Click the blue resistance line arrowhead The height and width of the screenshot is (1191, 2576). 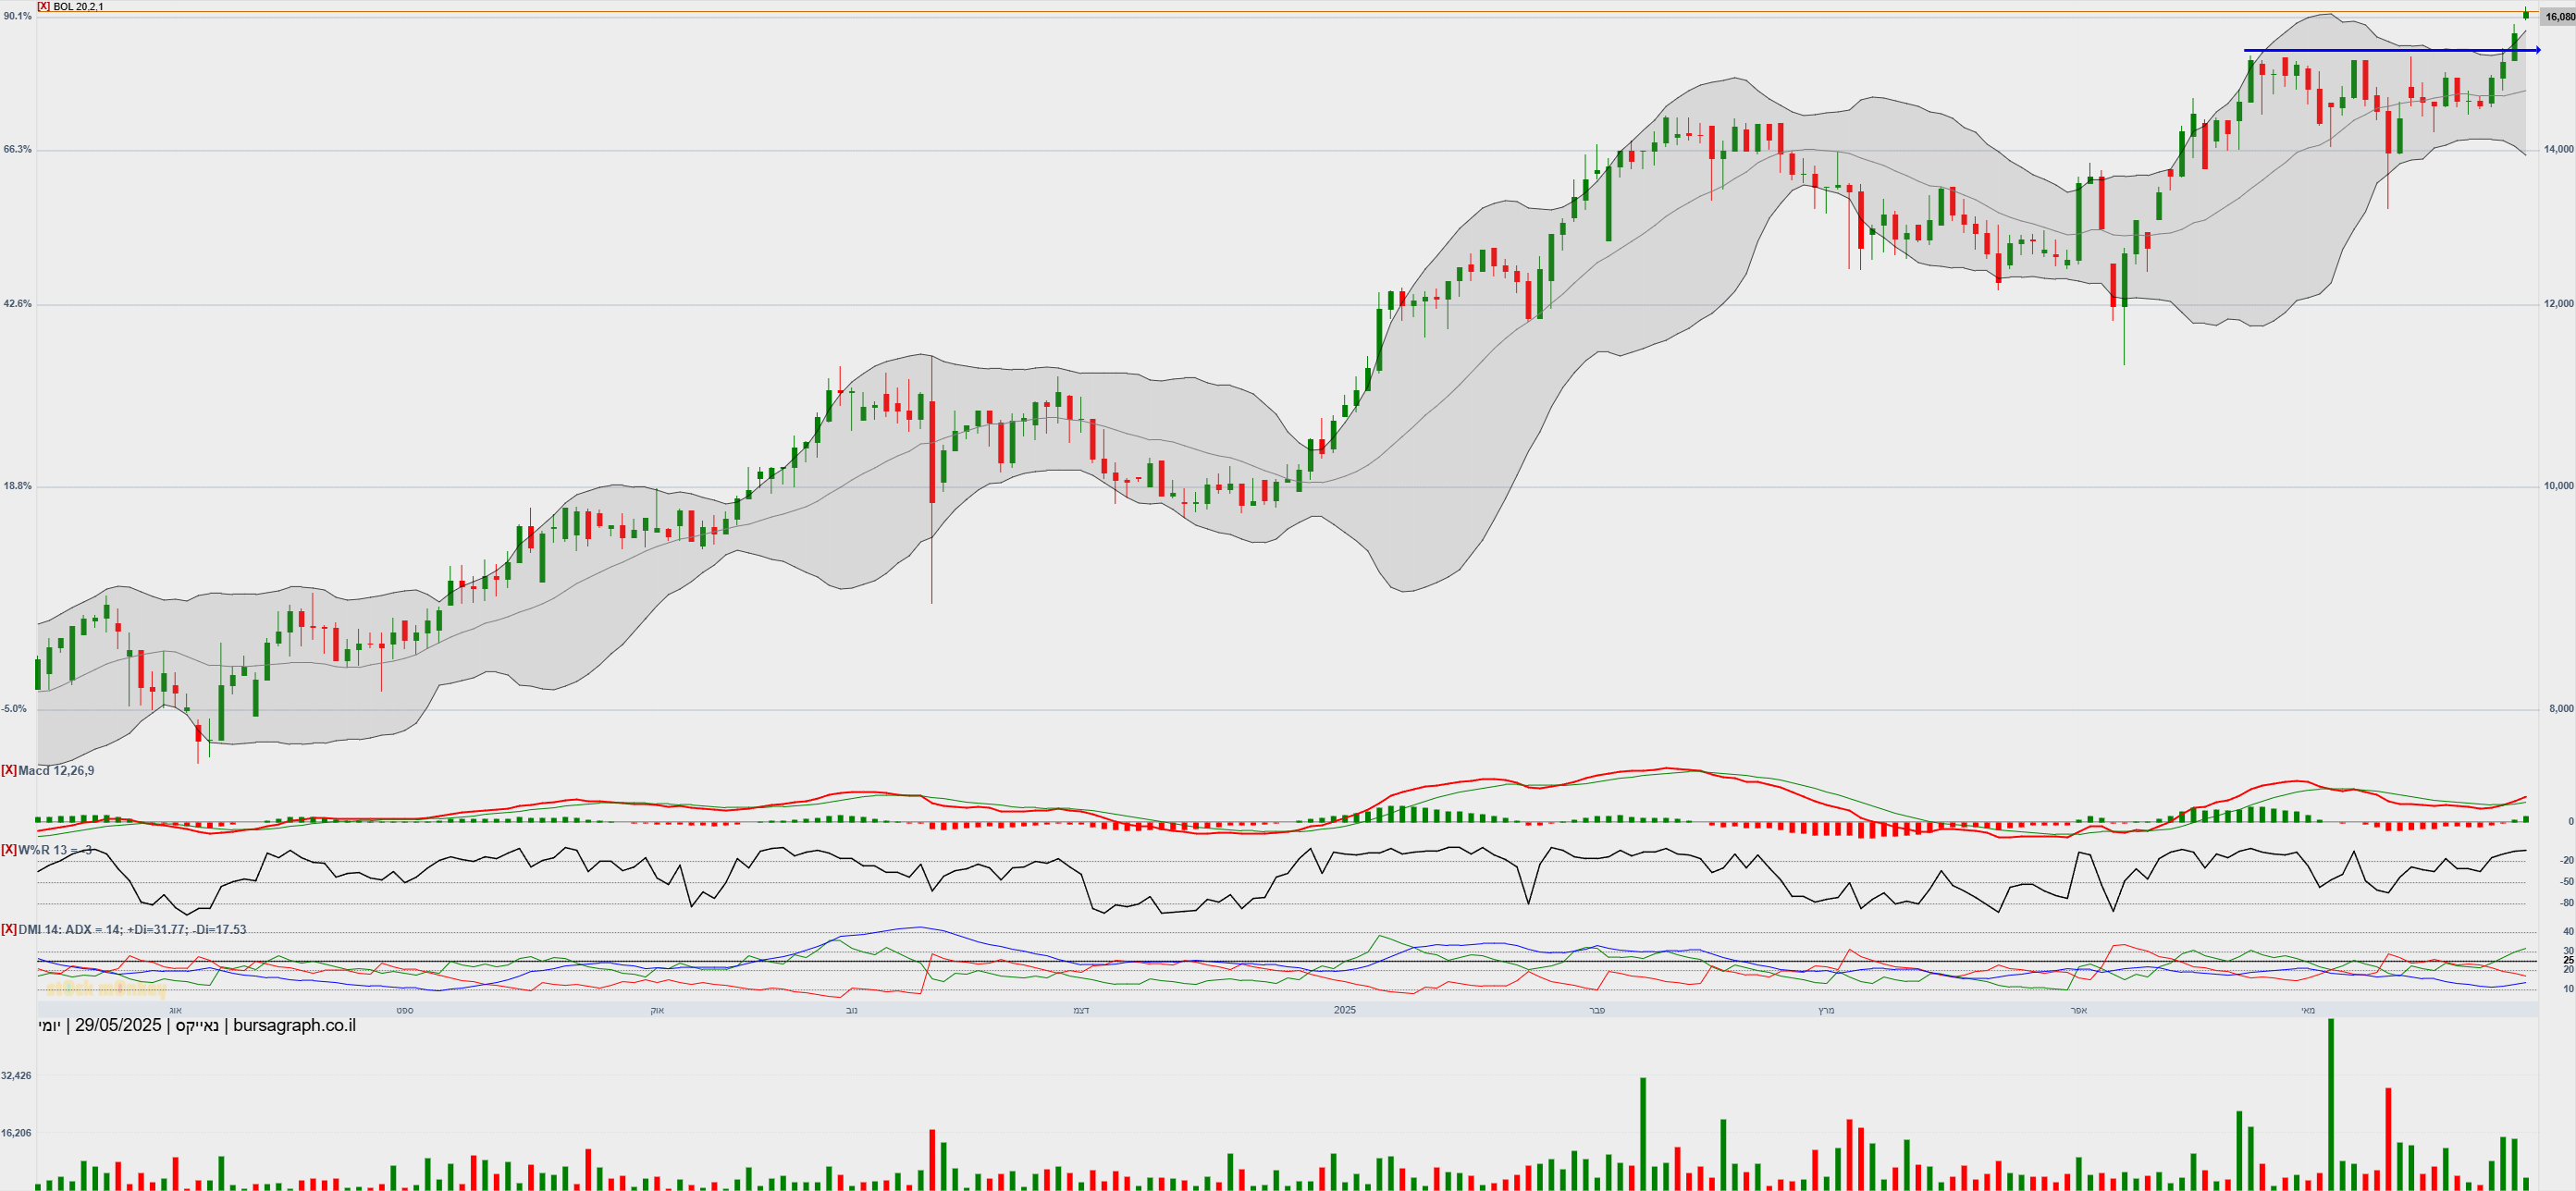(2536, 50)
